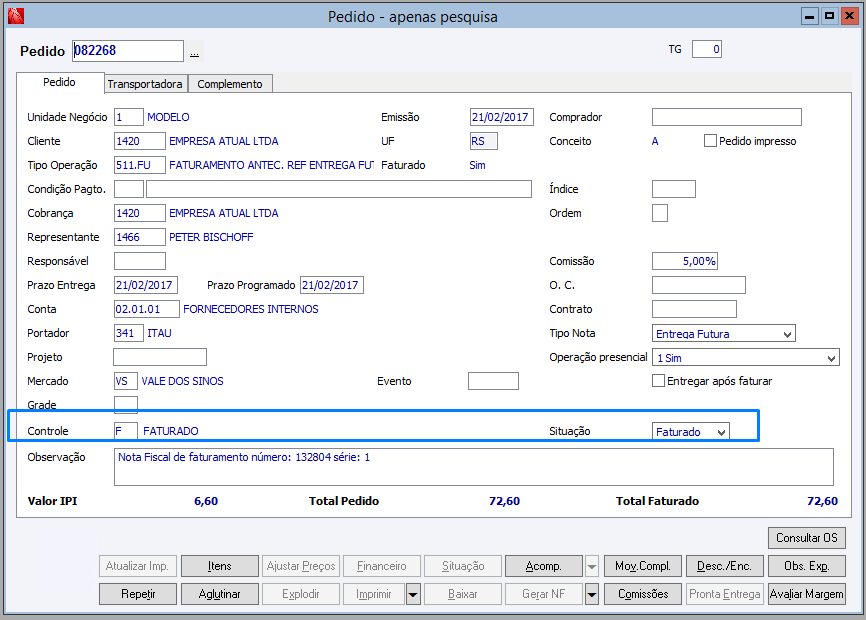
Task: Click the red application icon in the title bar
Action: [x=16, y=16]
